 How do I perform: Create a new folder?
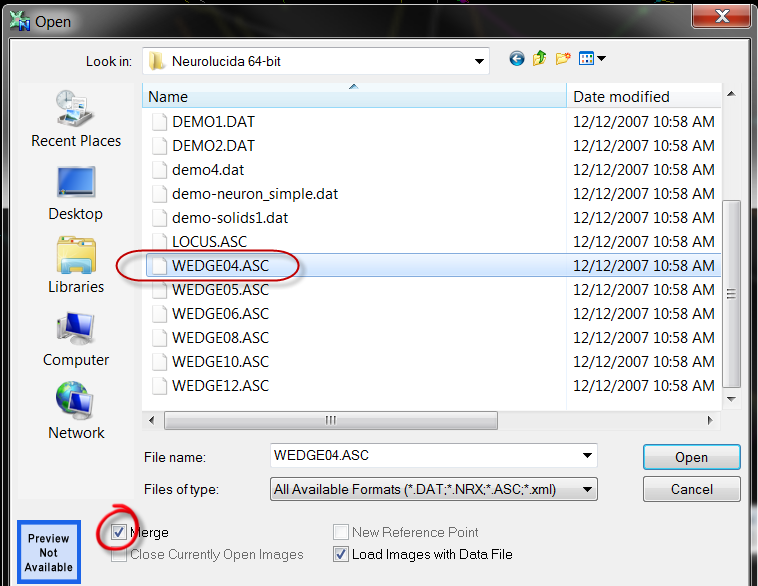coord(562,59)
